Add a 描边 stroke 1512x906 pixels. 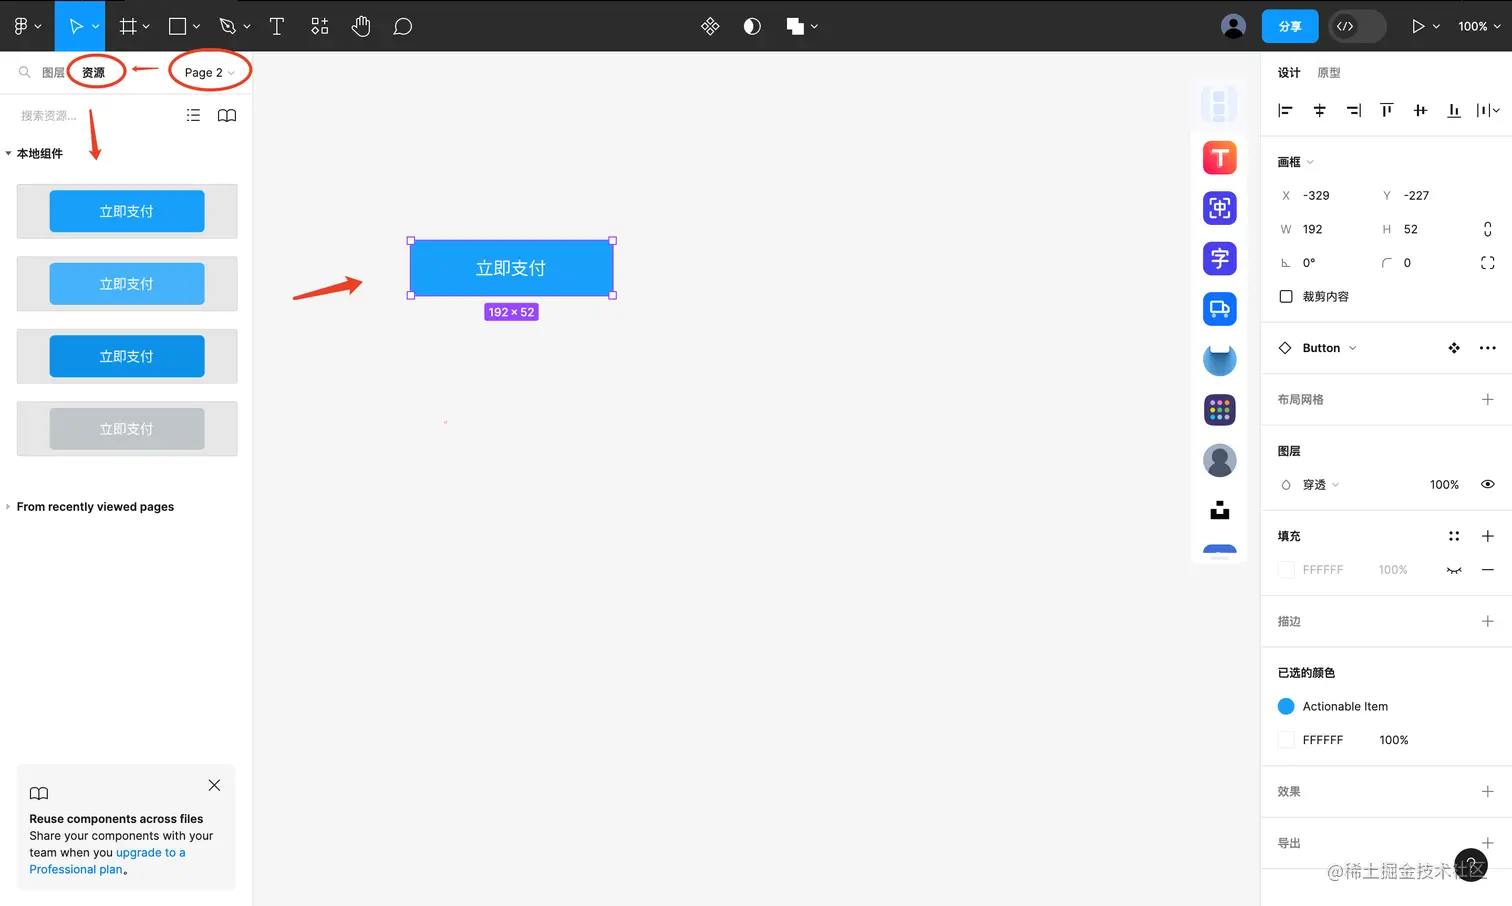pyautogui.click(x=1488, y=621)
